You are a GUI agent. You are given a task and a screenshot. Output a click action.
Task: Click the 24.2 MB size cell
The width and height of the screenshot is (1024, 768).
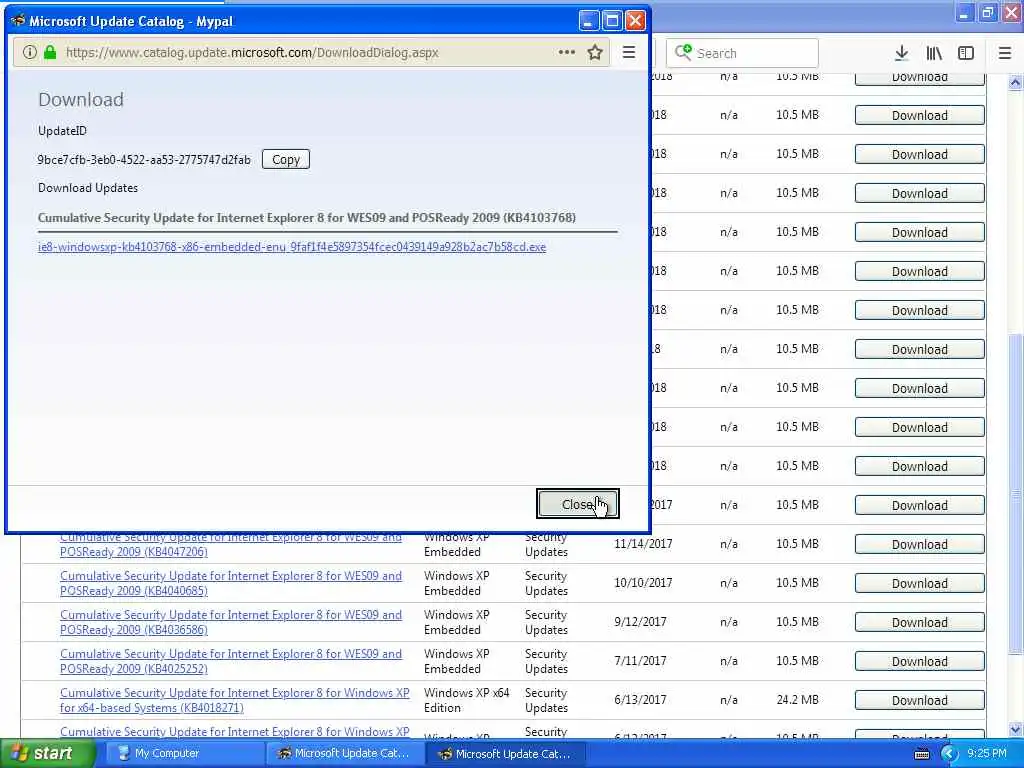coord(797,699)
